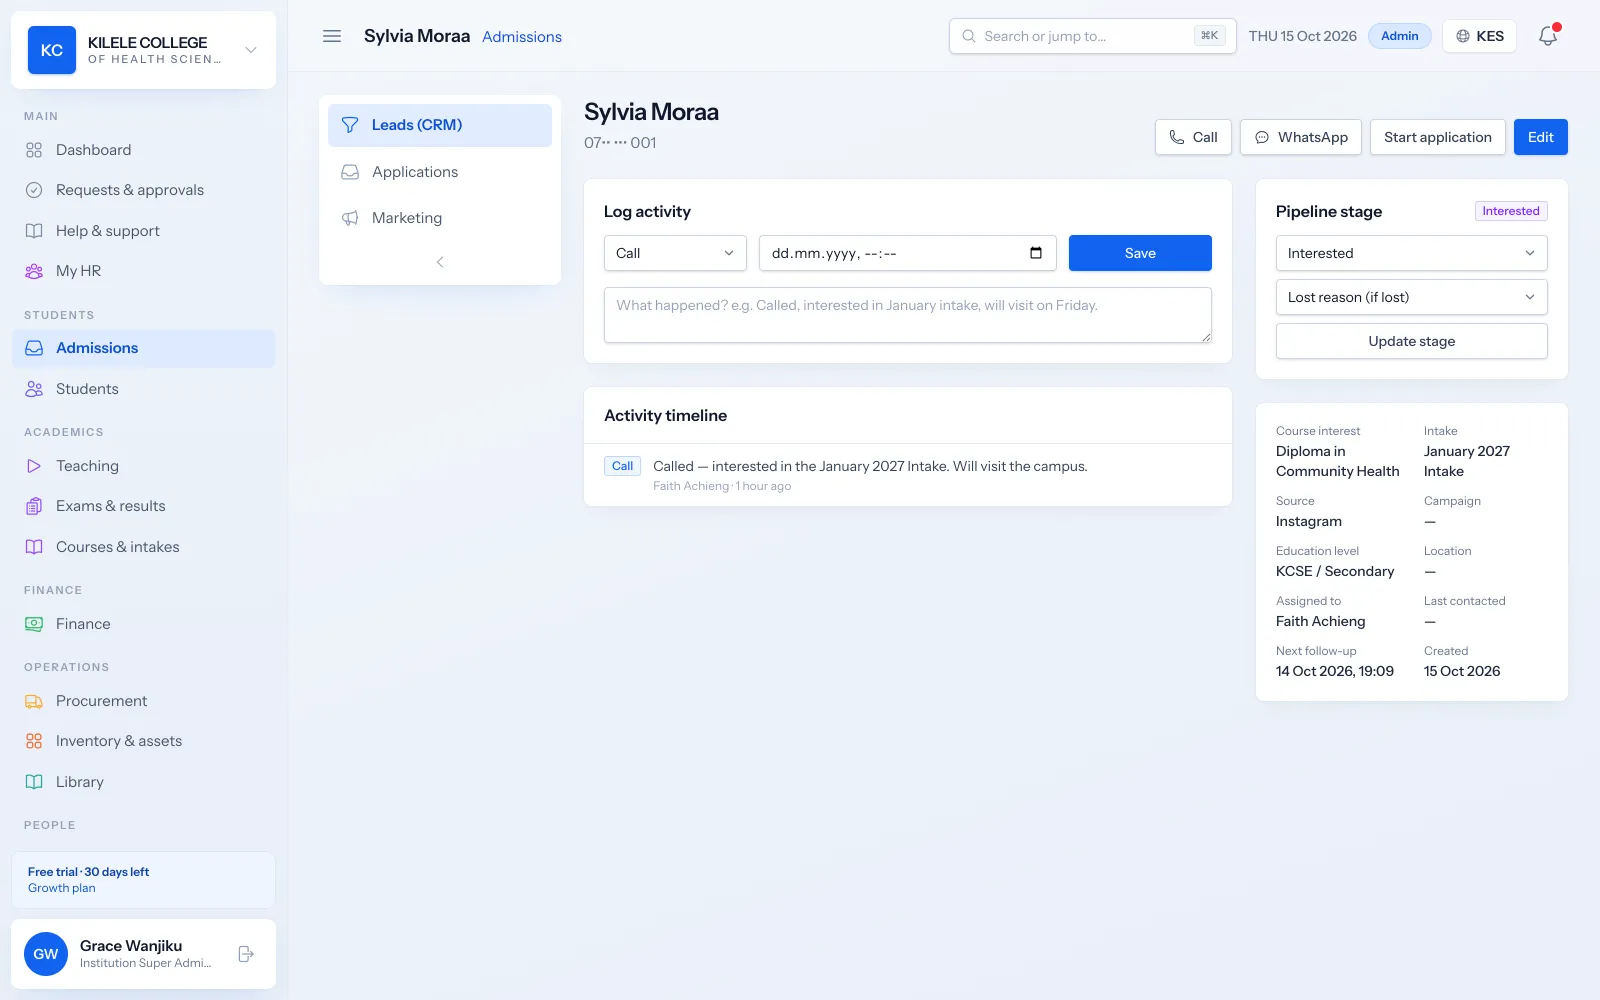The height and width of the screenshot is (1000, 1600).
Task: Click the Library book icon
Action: pyautogui.click(x=34, y=782)
